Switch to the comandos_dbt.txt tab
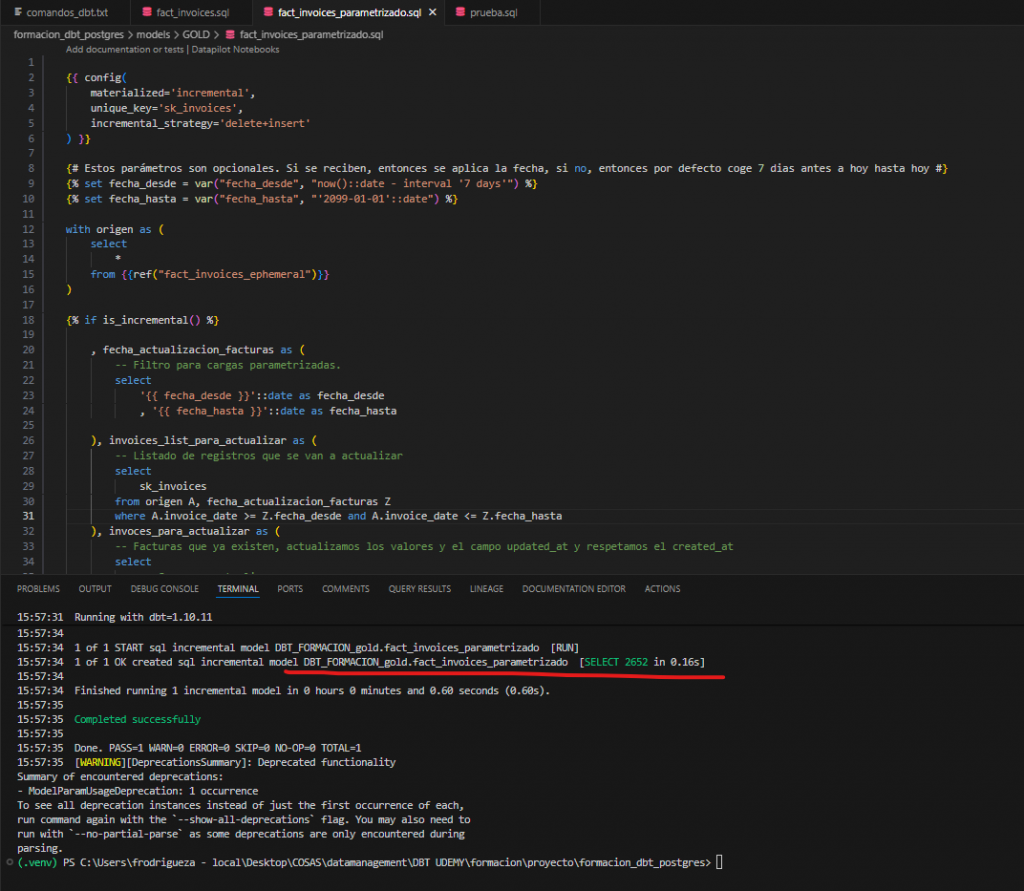The height and width of the screenshot is (891, 1024). click(67, 13)
